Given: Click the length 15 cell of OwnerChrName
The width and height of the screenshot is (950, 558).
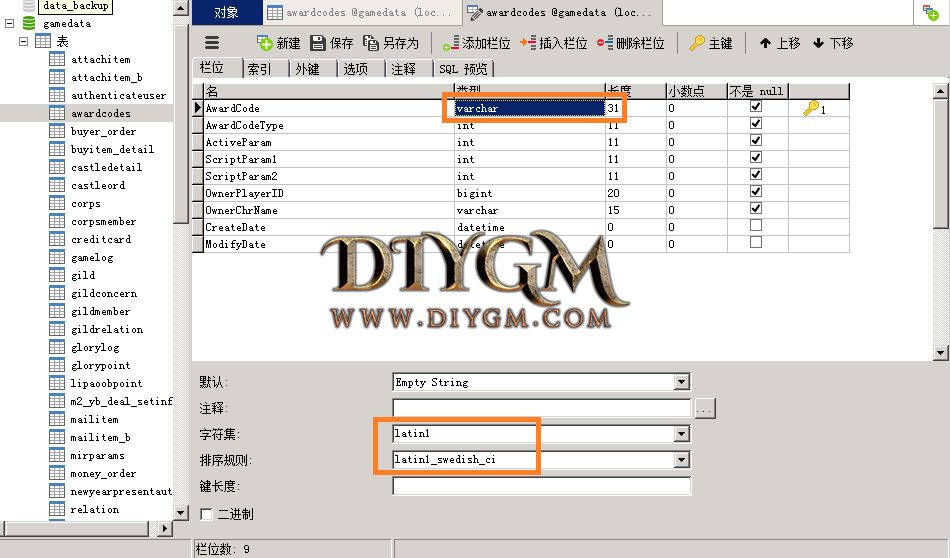Looking at the screenshot, I should pos(636,210).
